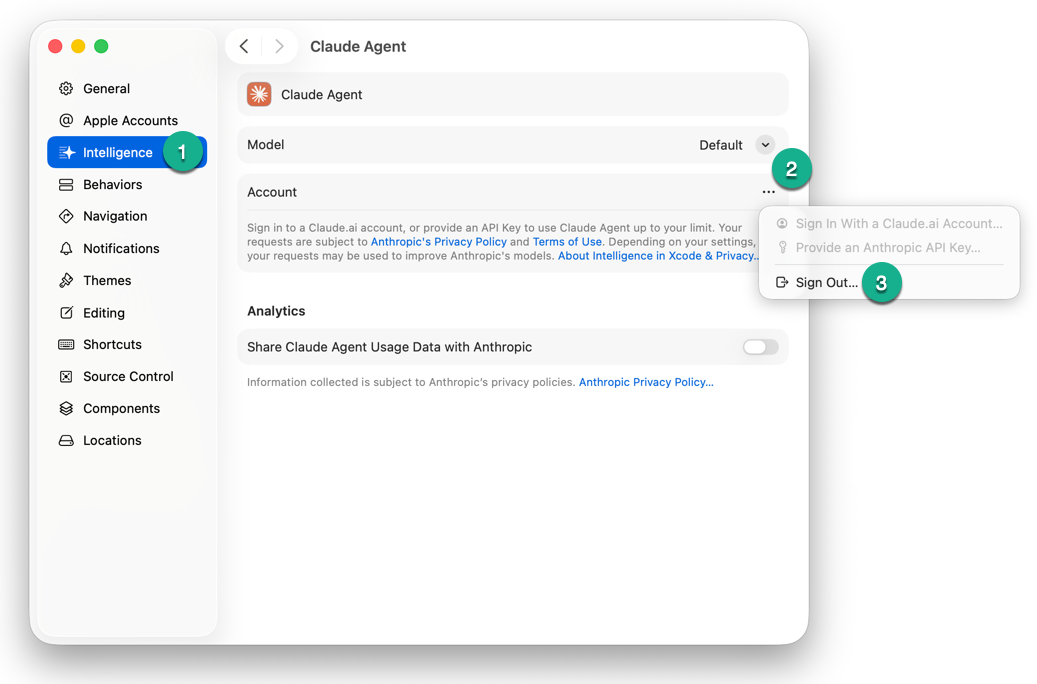Click the Behaviors sidebar icon
Viewport: 1037px width, 684px height.
coord(66,185)
